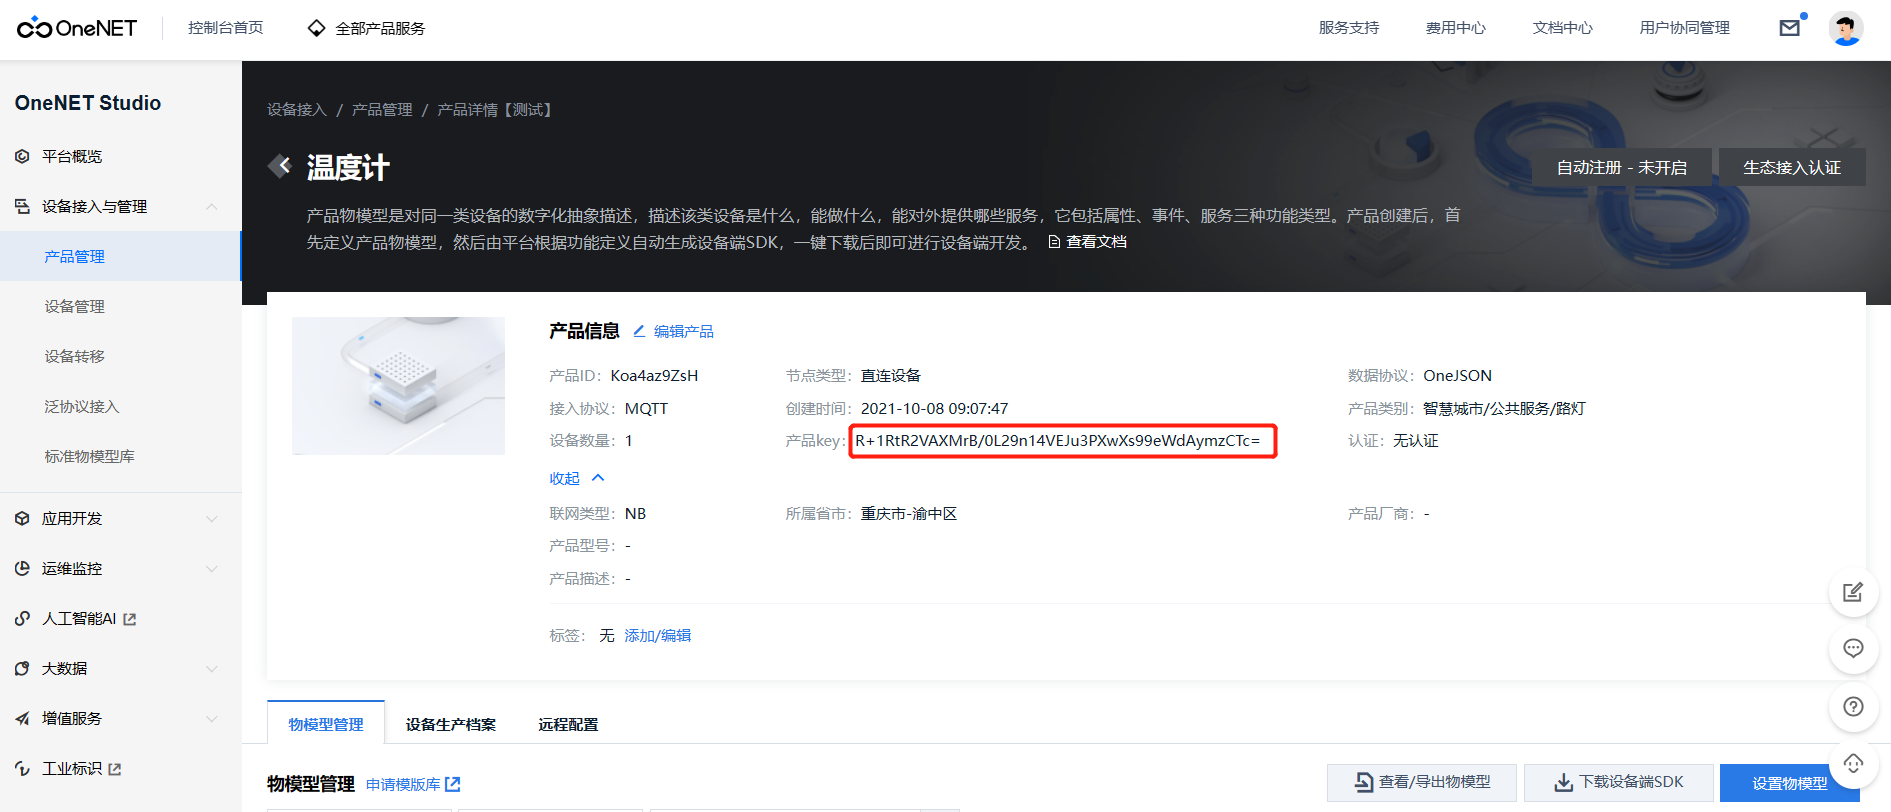Screen dimensions: 1891x812
Task: Open 自动注册 - 未开启 setting
Action: click(x=1621, y=167)
